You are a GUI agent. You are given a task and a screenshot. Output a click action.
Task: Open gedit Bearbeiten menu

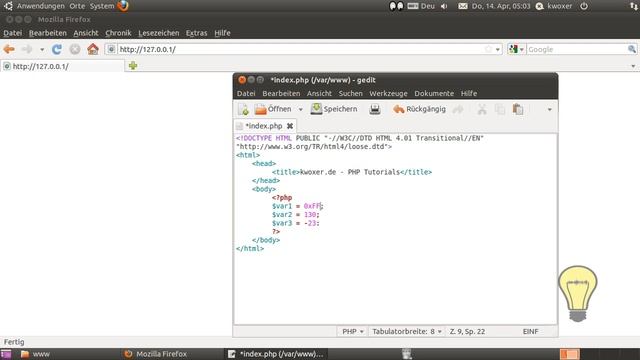[x=281, y=93]
